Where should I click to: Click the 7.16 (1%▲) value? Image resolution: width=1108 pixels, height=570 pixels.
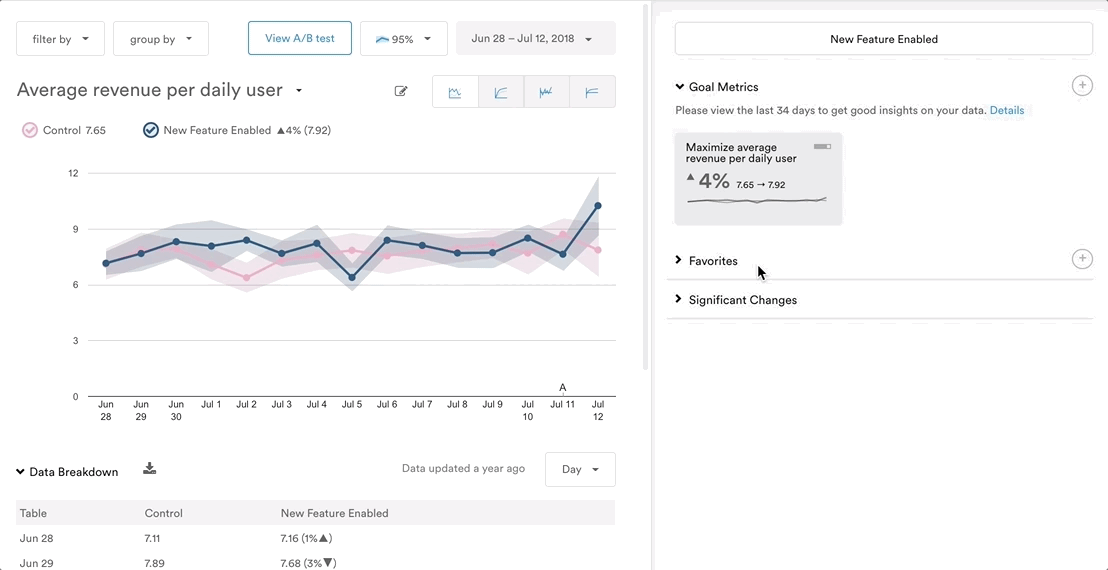tap(306, 538)
